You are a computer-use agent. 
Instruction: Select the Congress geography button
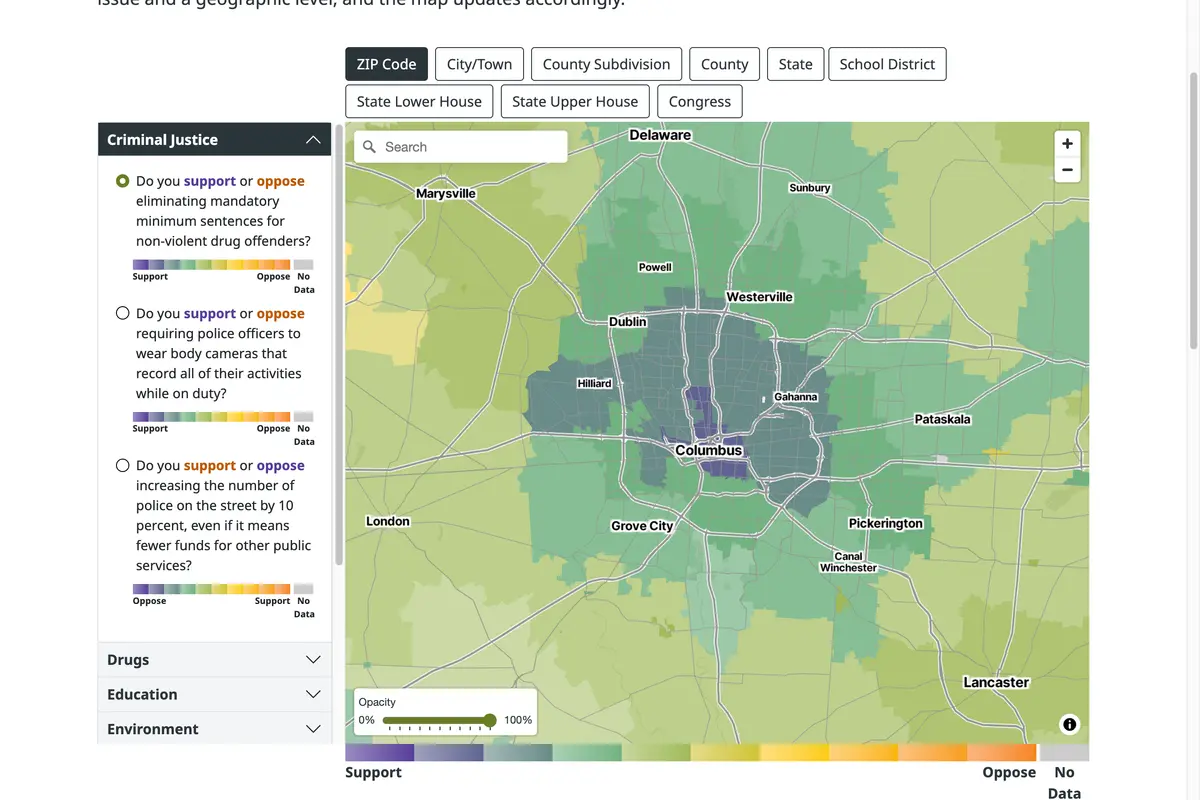click(x=699, y=101)
